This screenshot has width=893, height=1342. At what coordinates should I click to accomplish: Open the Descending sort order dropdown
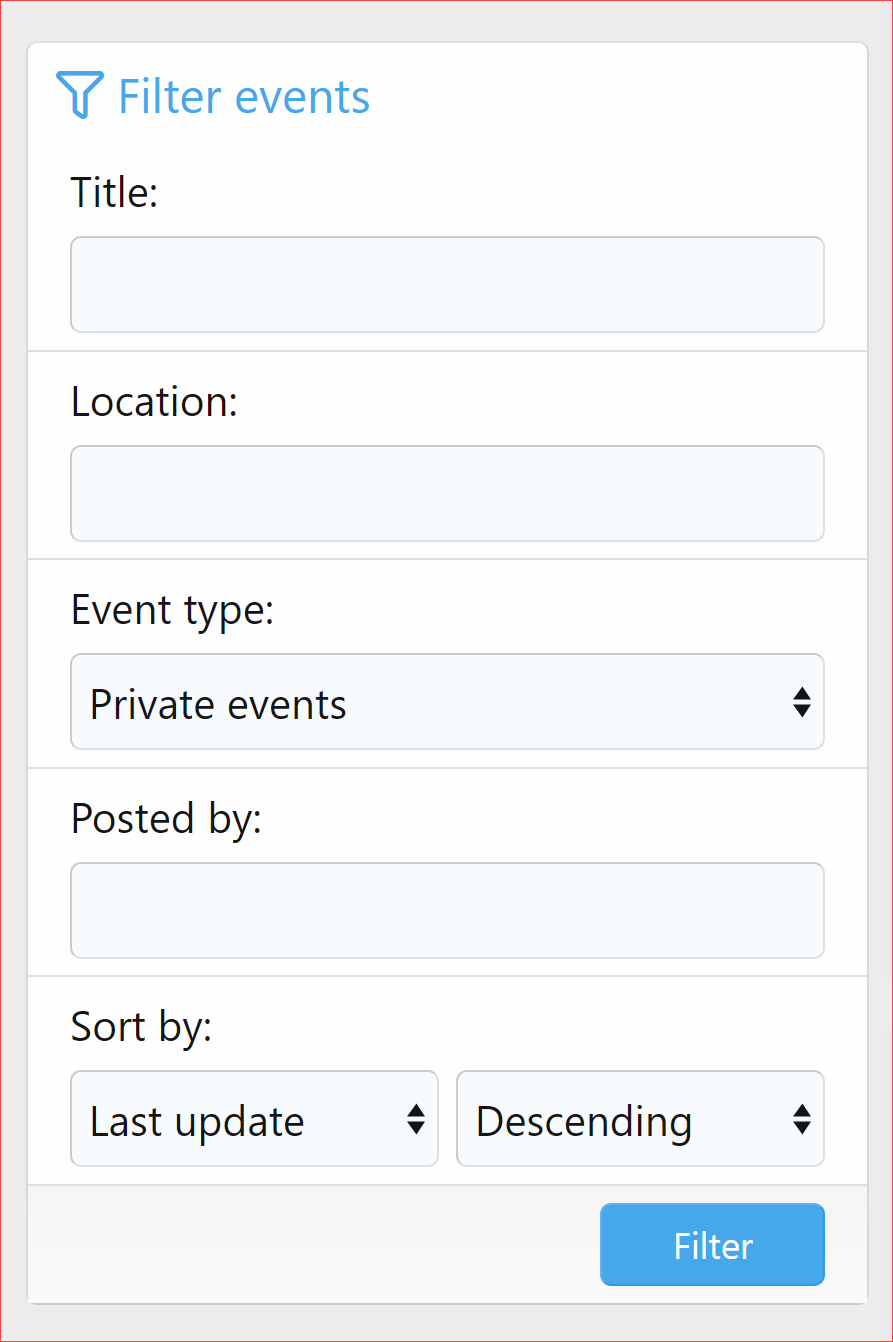[x=640, y=1119]
